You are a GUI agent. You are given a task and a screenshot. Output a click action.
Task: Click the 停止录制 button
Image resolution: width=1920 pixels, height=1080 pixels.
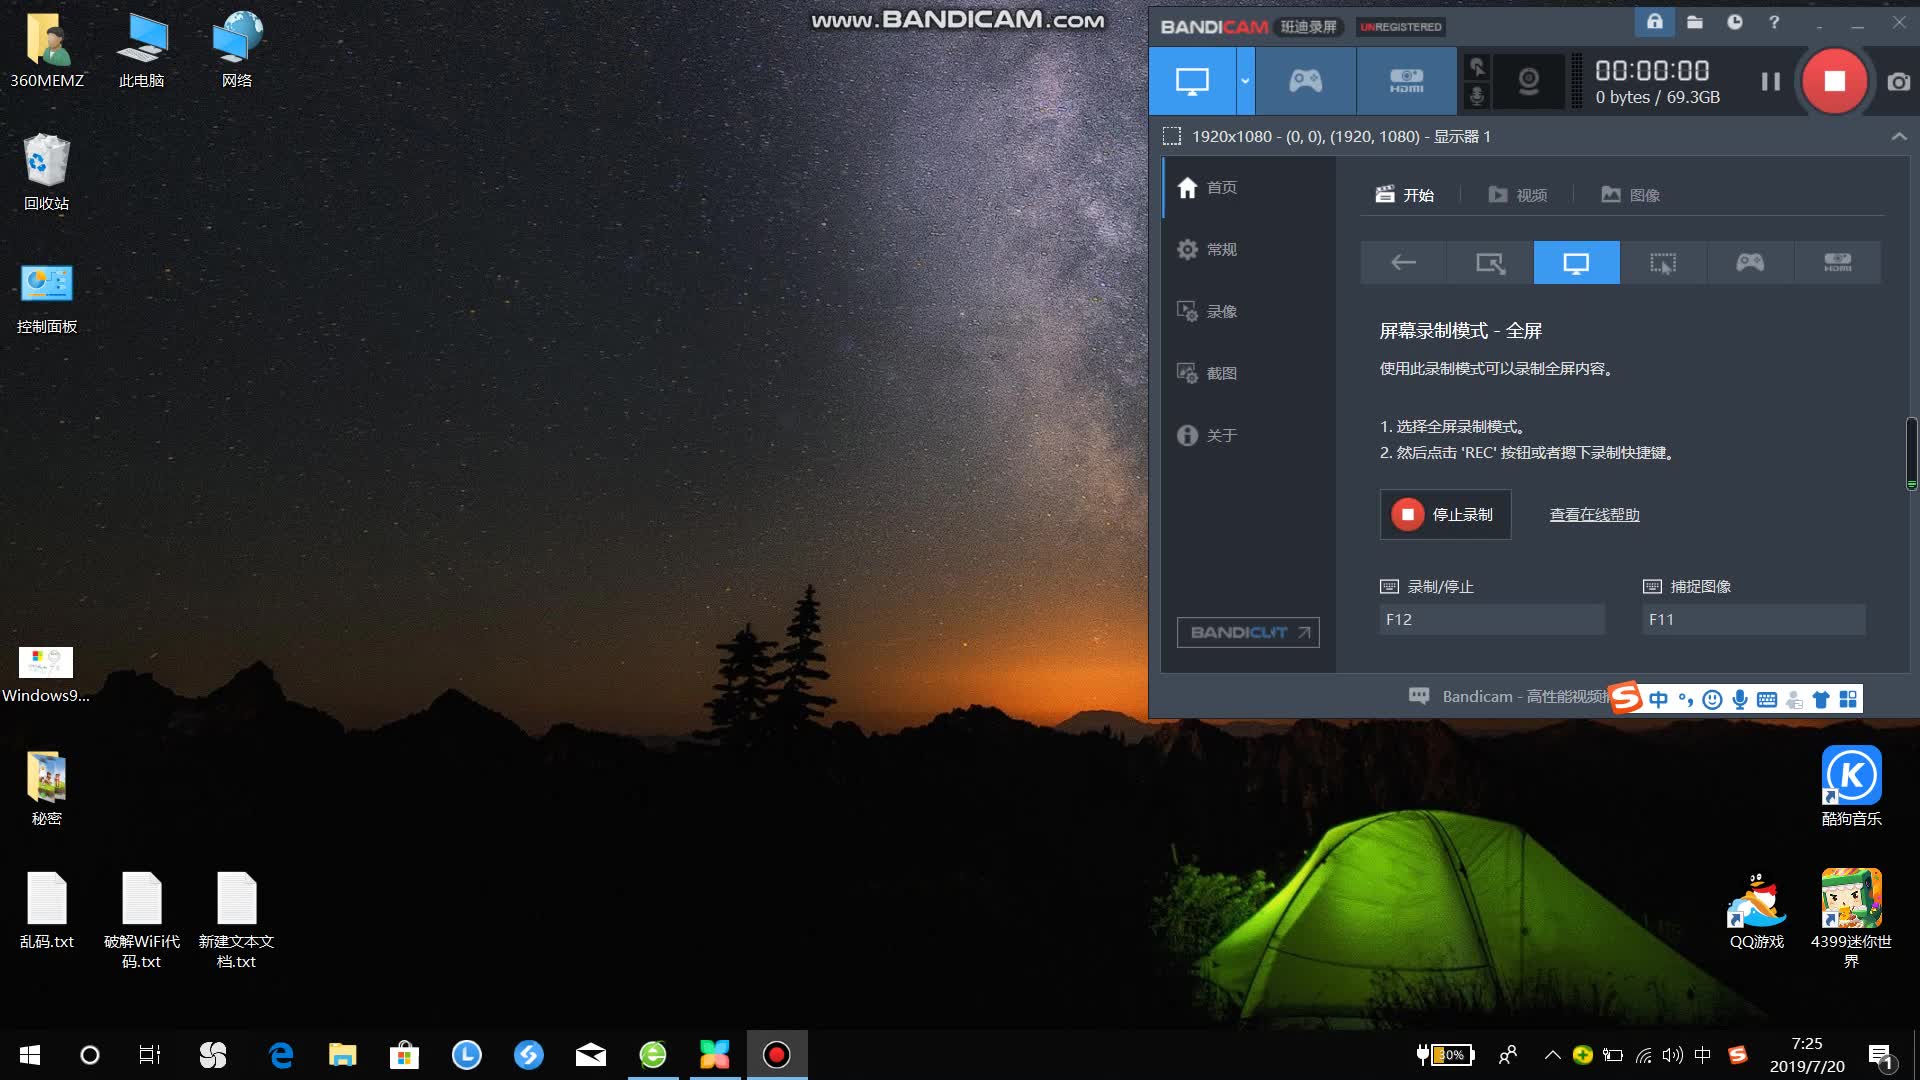click(1444, 514)
